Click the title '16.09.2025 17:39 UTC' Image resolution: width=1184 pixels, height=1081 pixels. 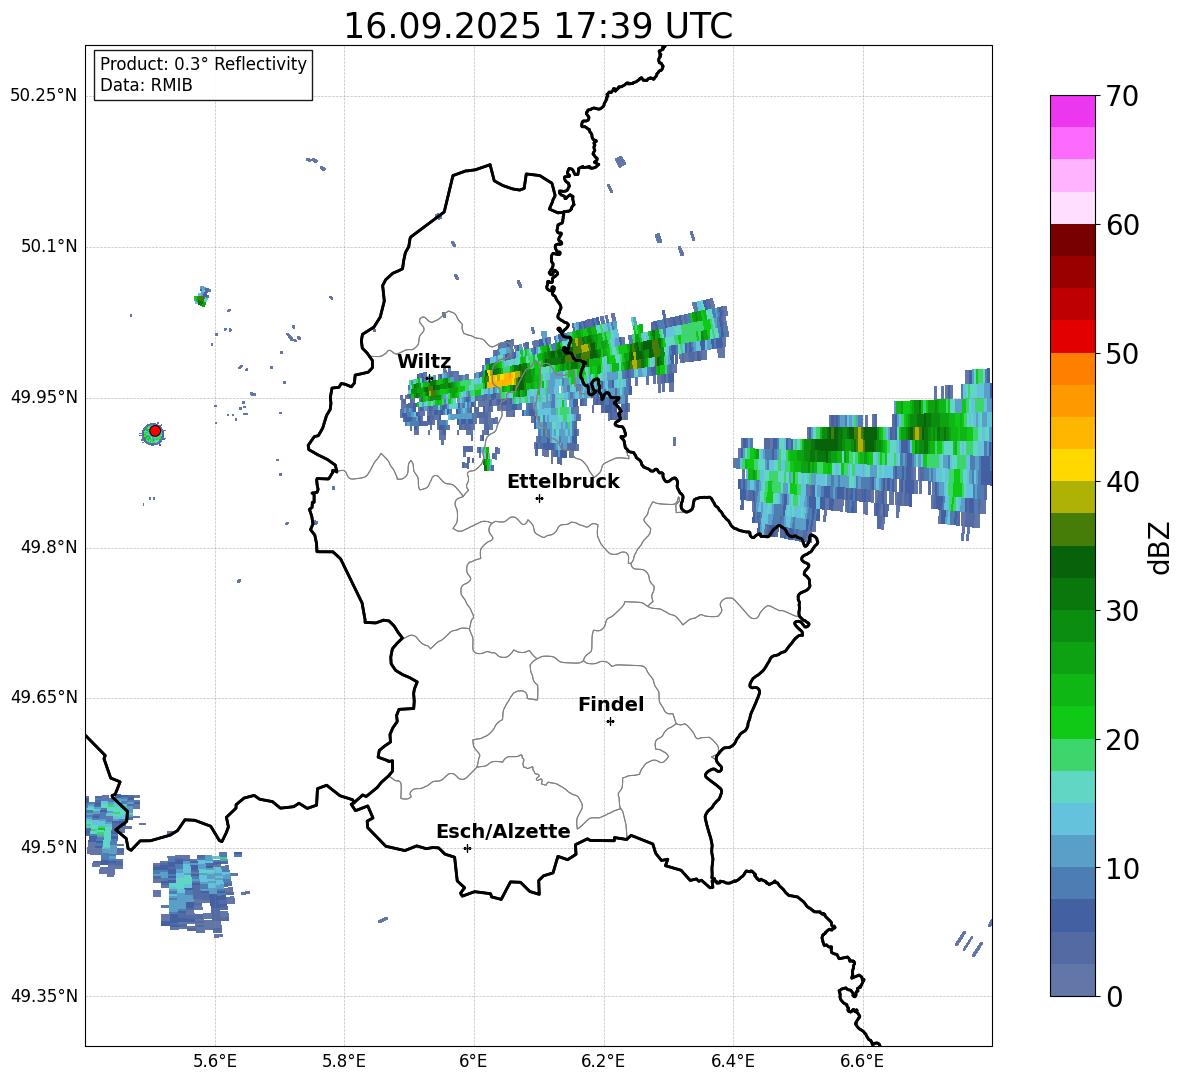(x=538, y=26)
